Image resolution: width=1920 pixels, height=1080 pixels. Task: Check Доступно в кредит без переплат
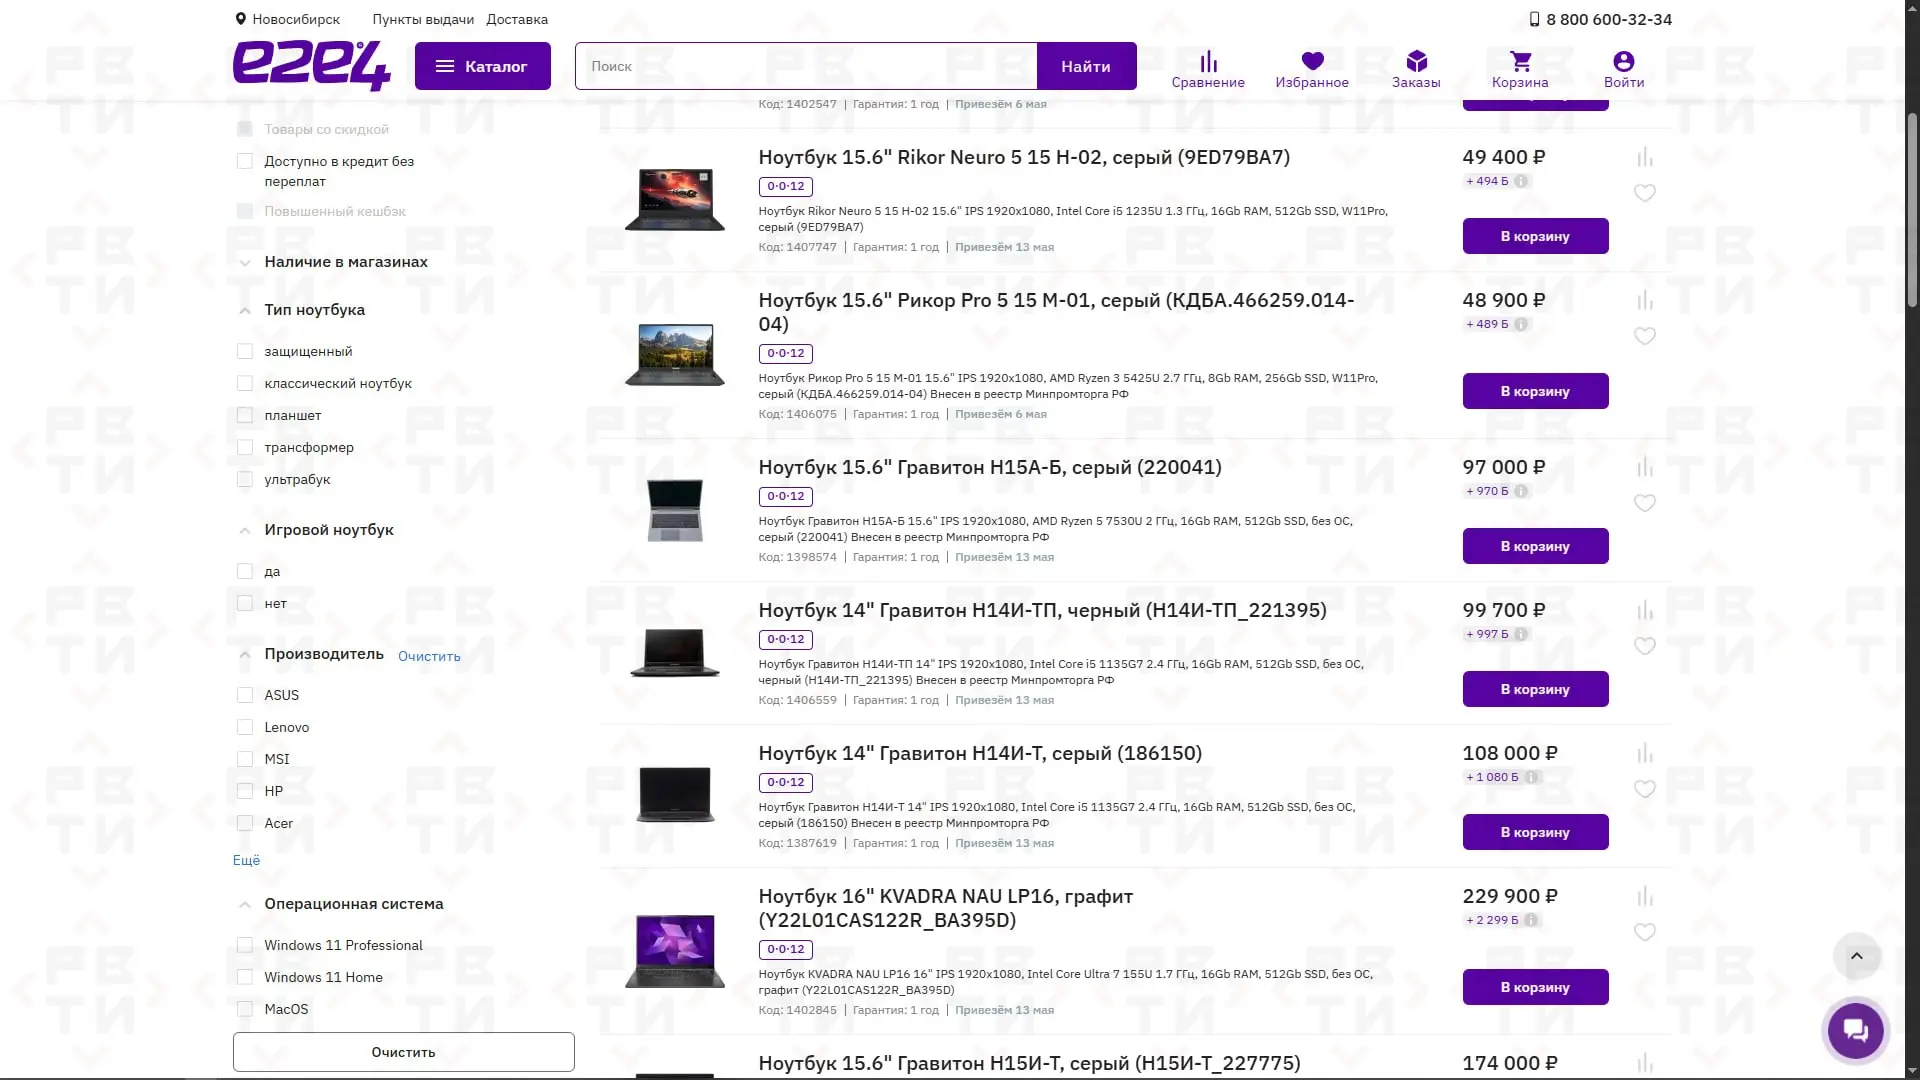pos(245,161)
